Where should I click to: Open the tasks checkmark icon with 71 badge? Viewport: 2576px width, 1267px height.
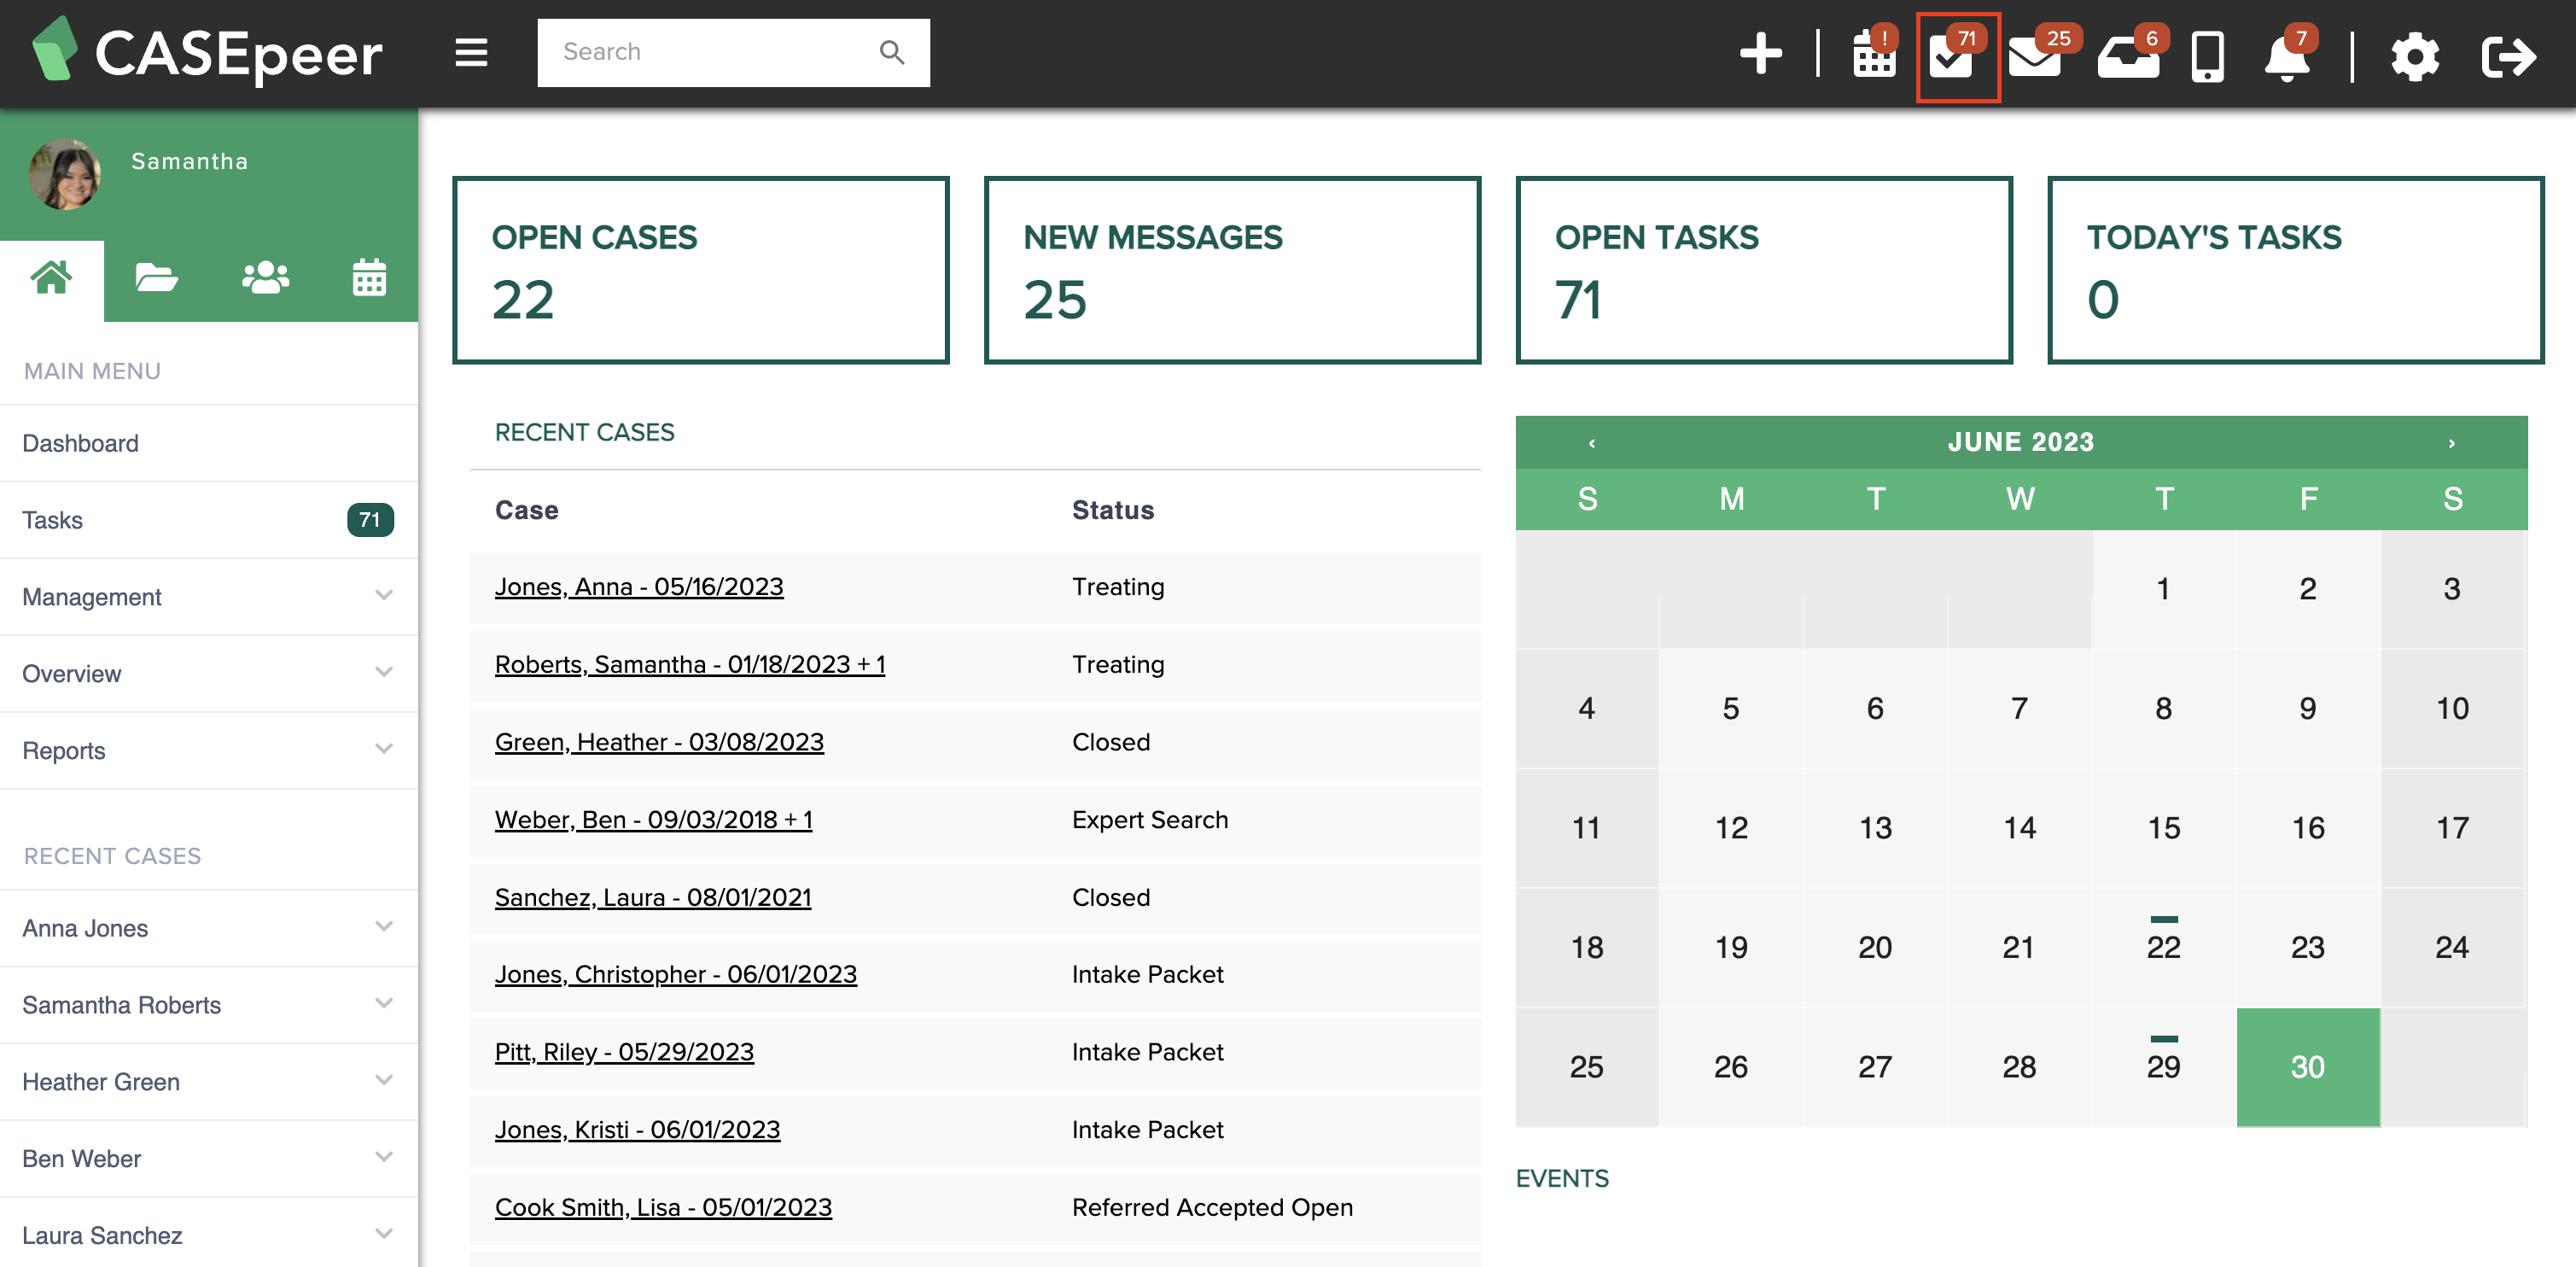(x=1956, y=56)
